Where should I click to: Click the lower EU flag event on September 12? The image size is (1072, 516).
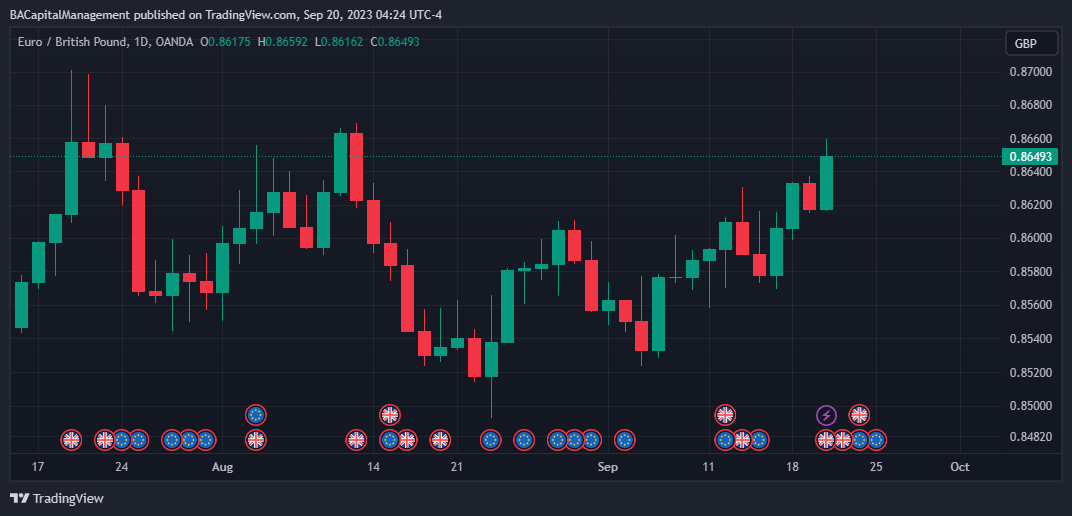point(725,439)
